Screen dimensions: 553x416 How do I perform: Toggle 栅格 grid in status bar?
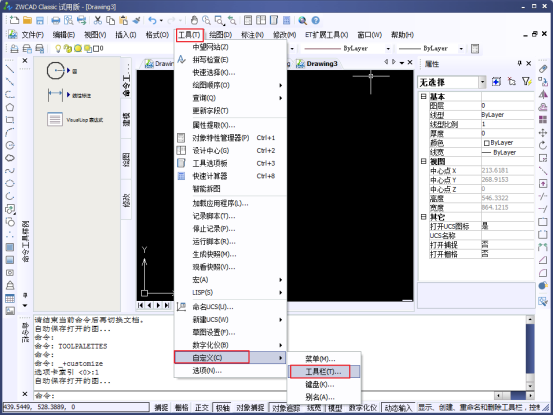[x=182, y=408]
